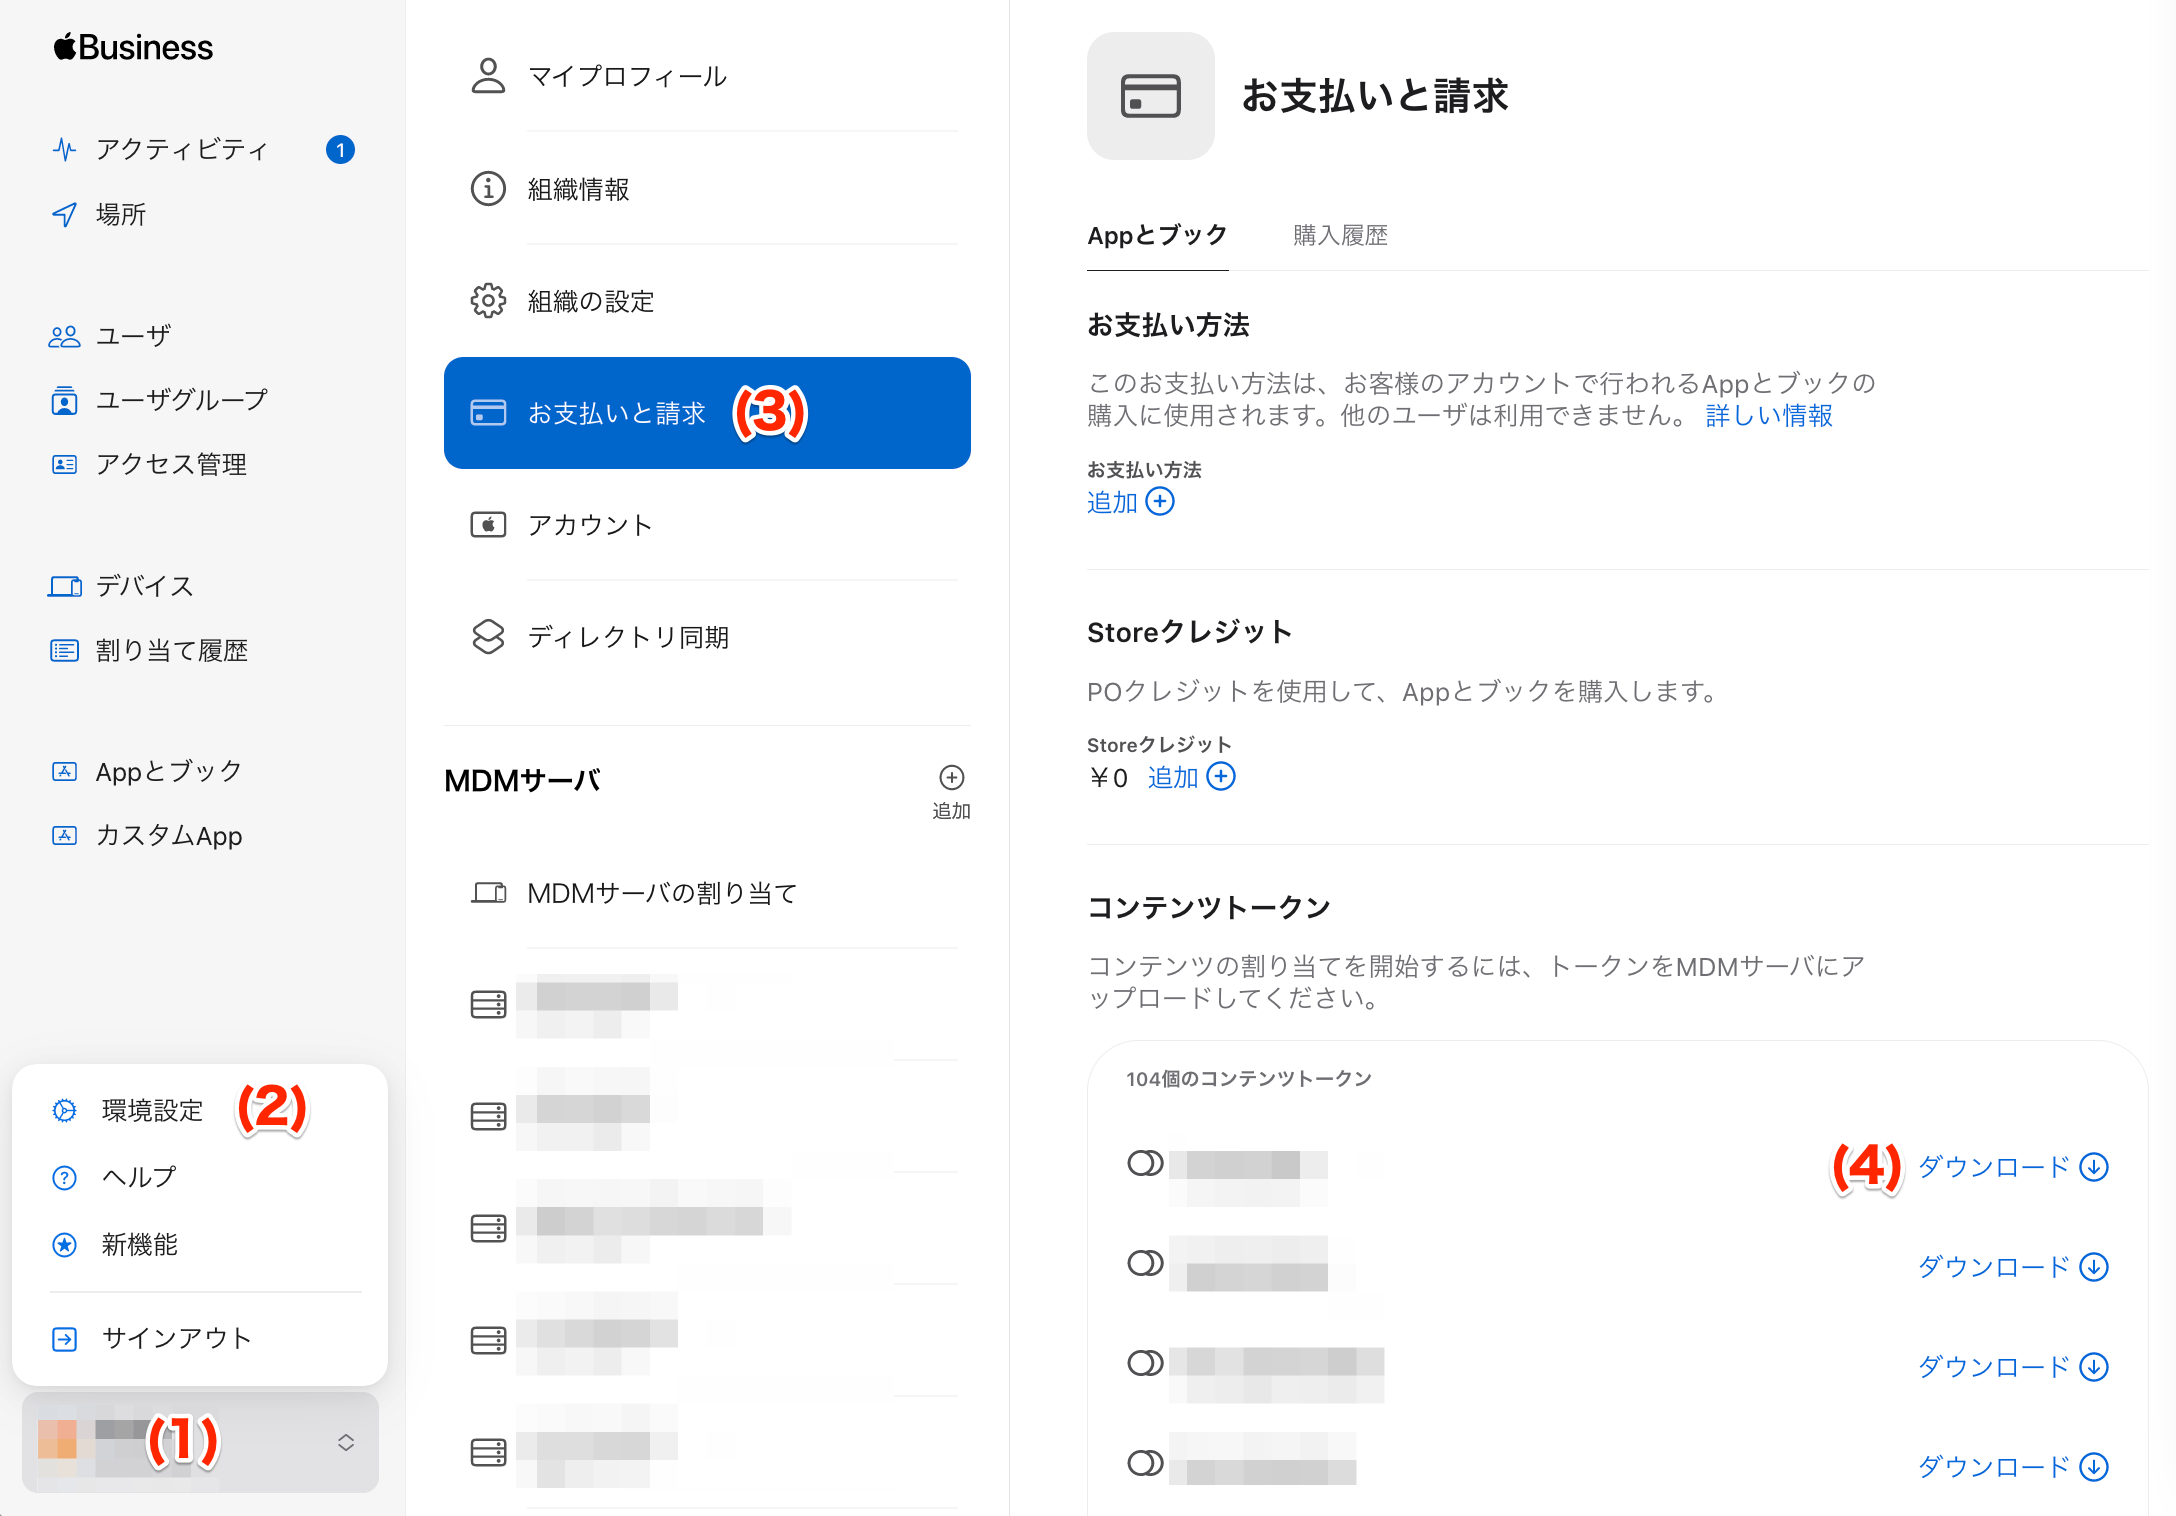
Task: Click the アカウント Apple icon
Action: pos(488,525)
